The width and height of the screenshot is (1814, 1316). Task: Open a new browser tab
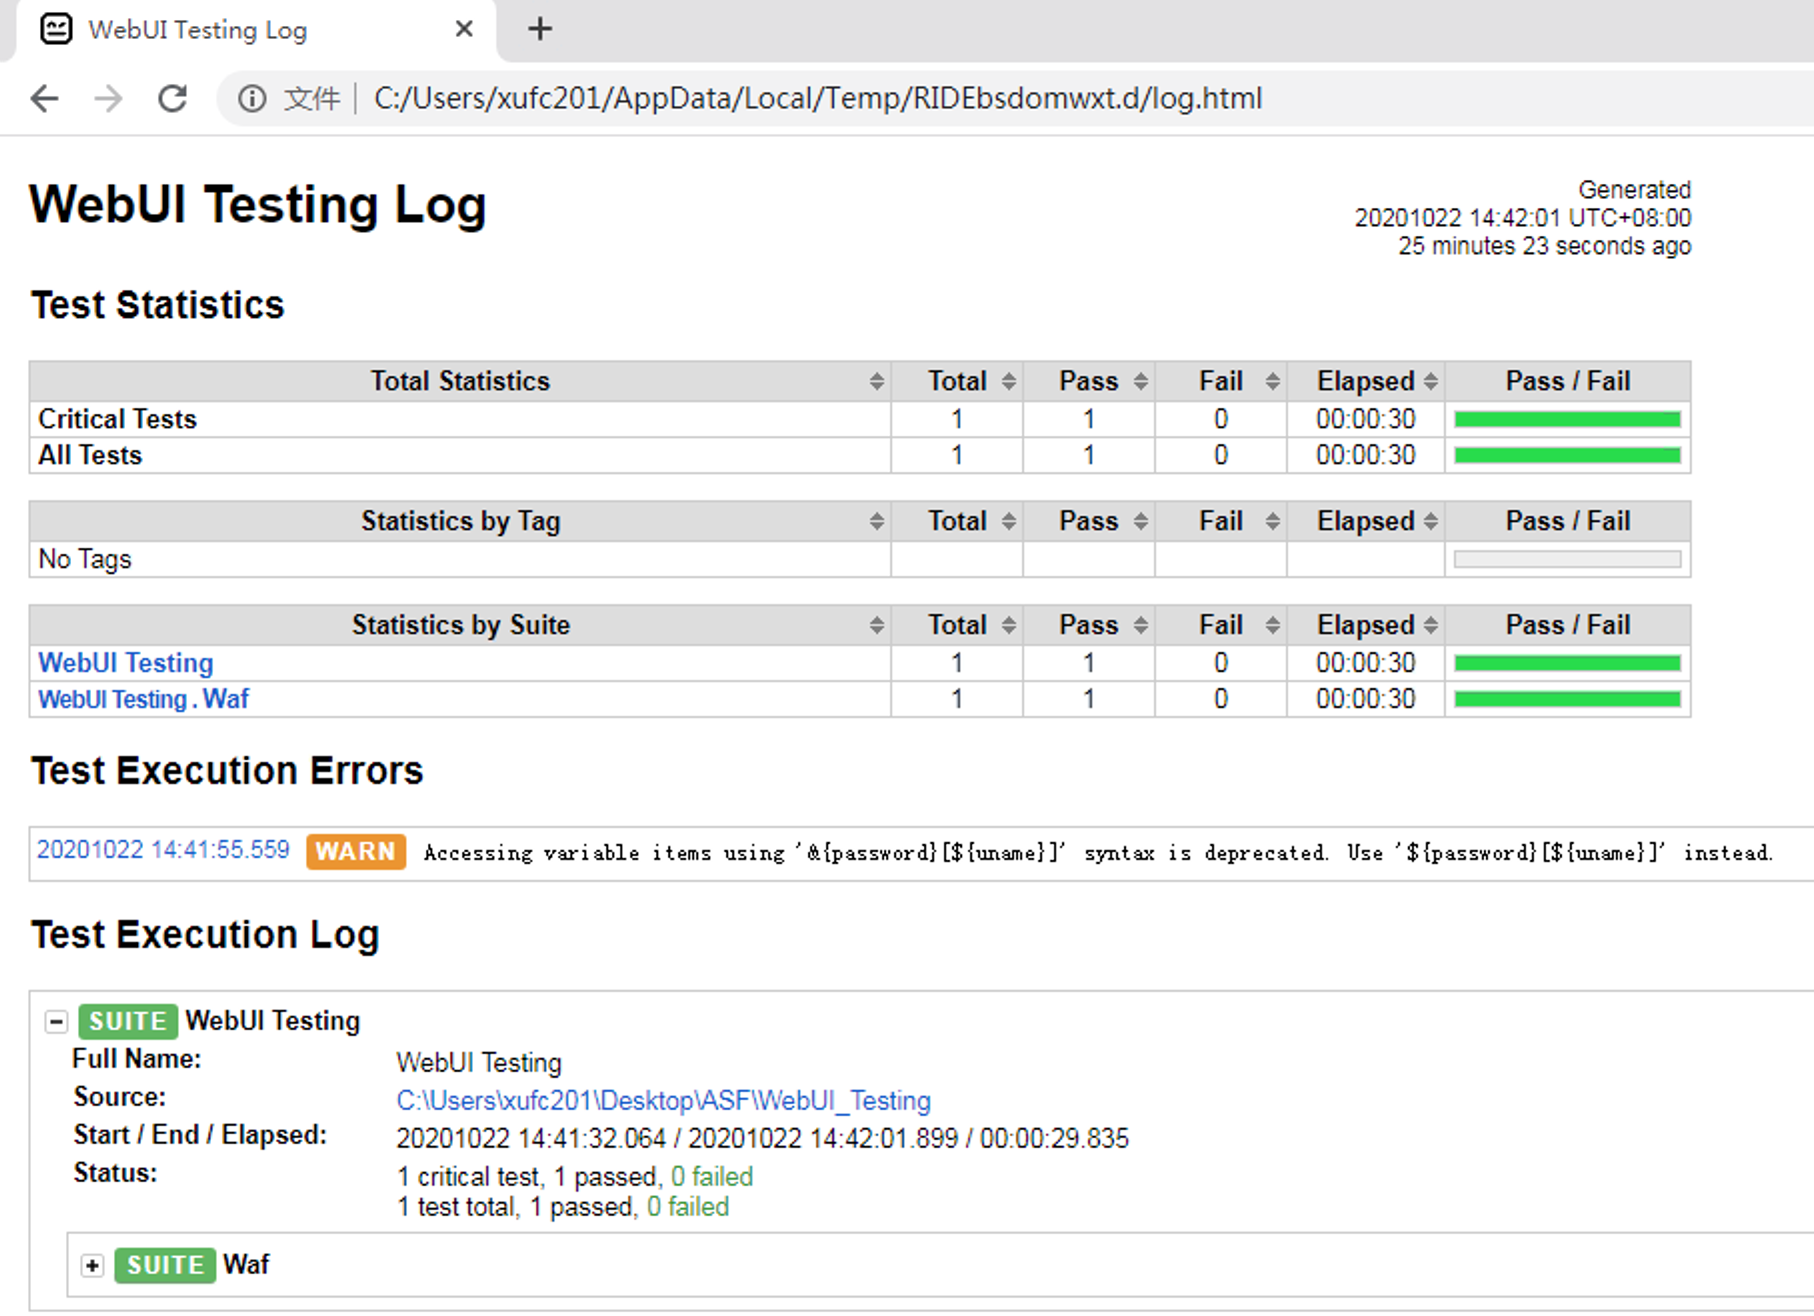[x=540, y=29]
